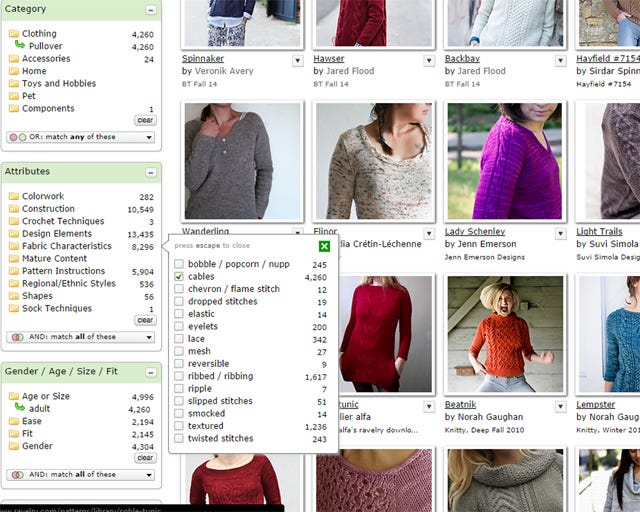Open Pattern Instructions folder icon
The height and width of the screenshot is (512, 640).
14,271
